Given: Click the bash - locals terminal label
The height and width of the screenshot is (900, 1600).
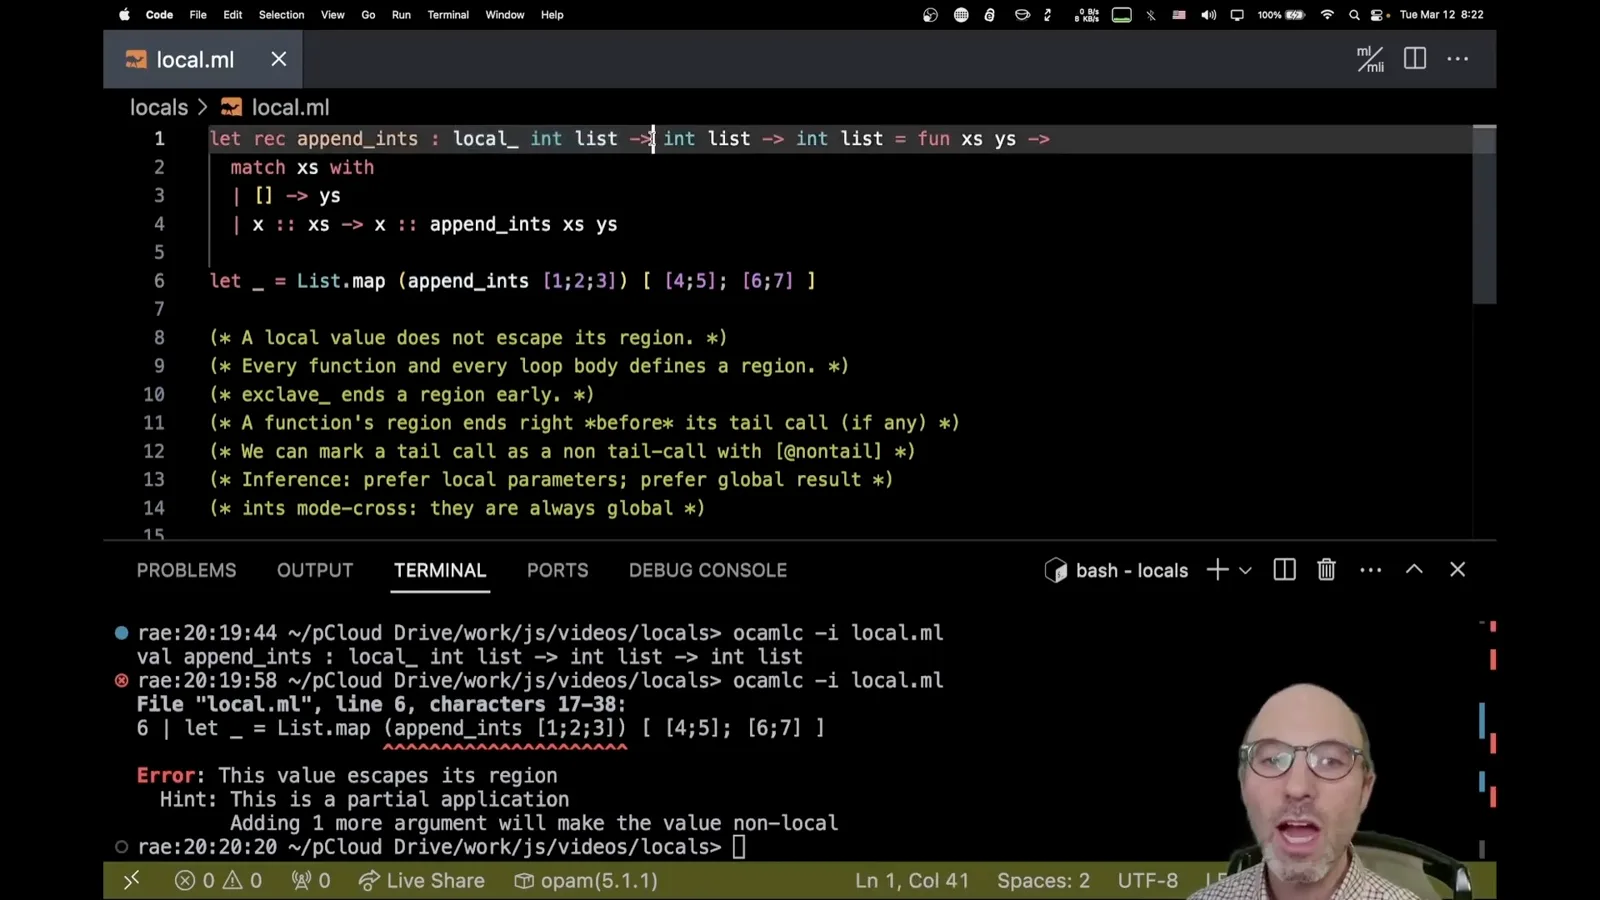Looking at the screenshot, I should click(1117, 570).
